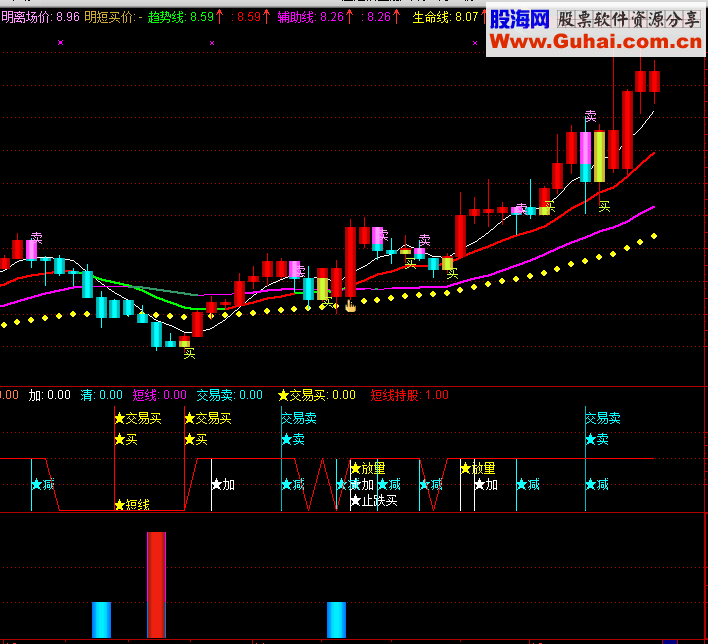The width and height of the screenshot is (708, 644).
Task: Click the ★卖 marker under the latest 交易卖
Action: 597,439
